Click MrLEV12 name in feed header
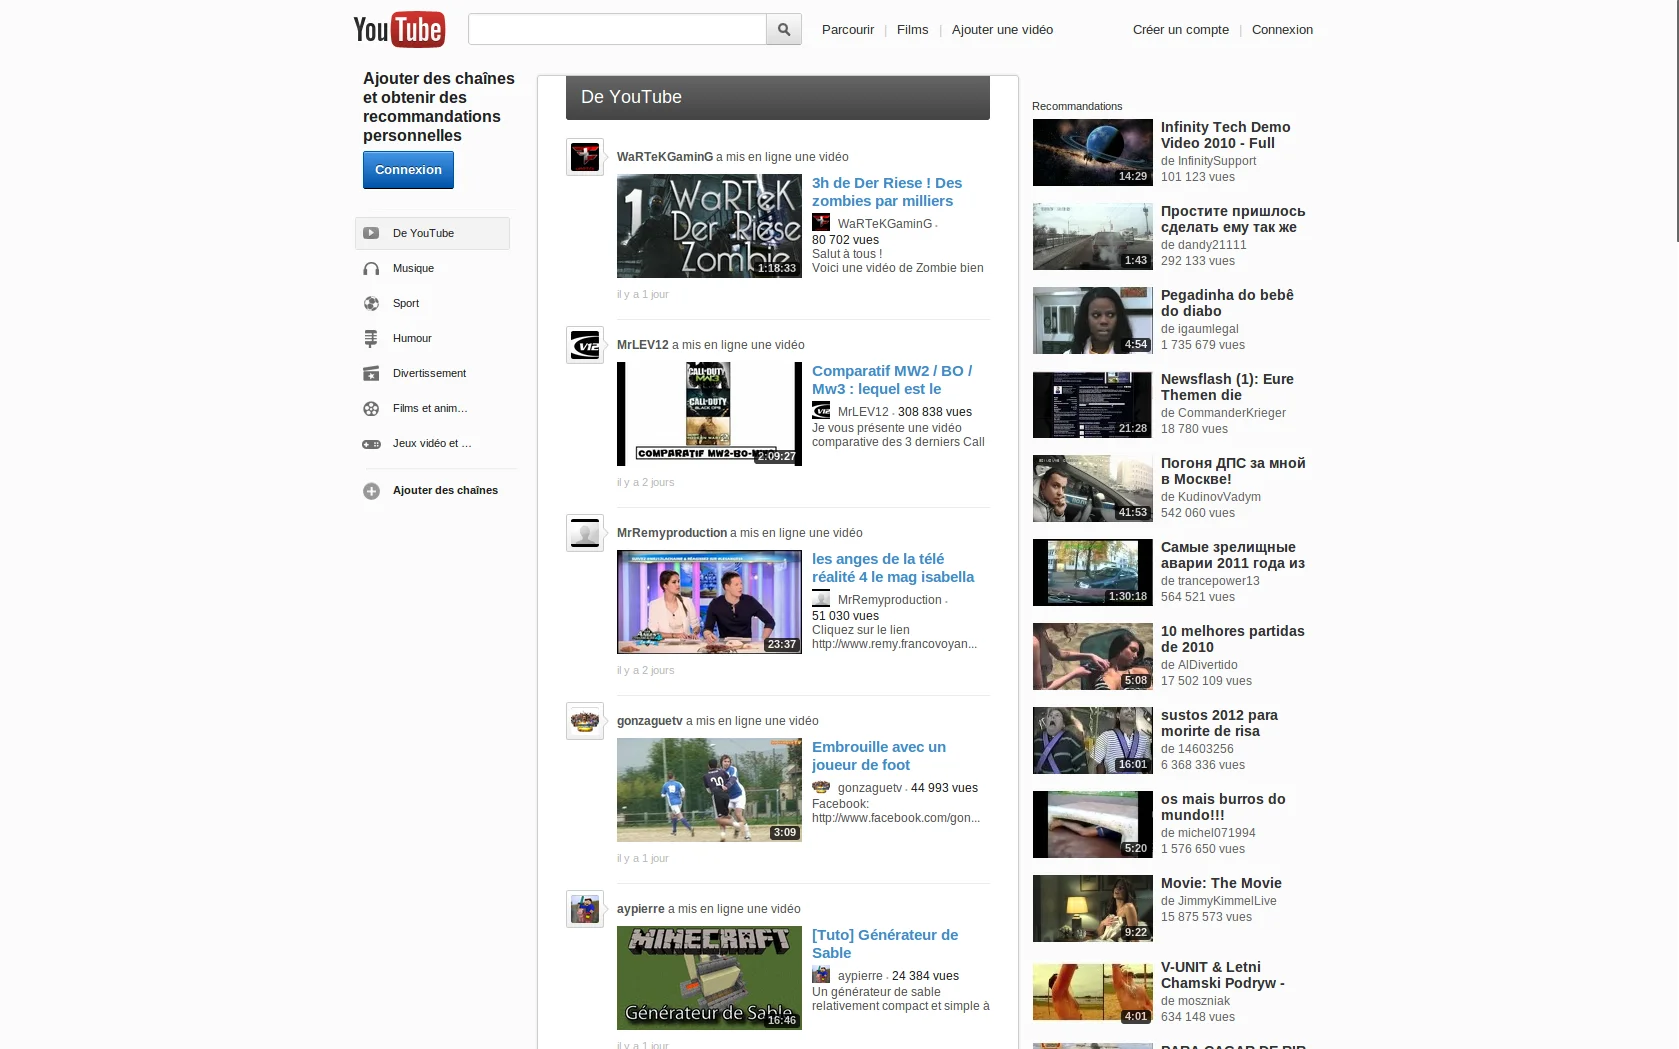This screenshot has width=1679, height=1049. coord(643,345)
